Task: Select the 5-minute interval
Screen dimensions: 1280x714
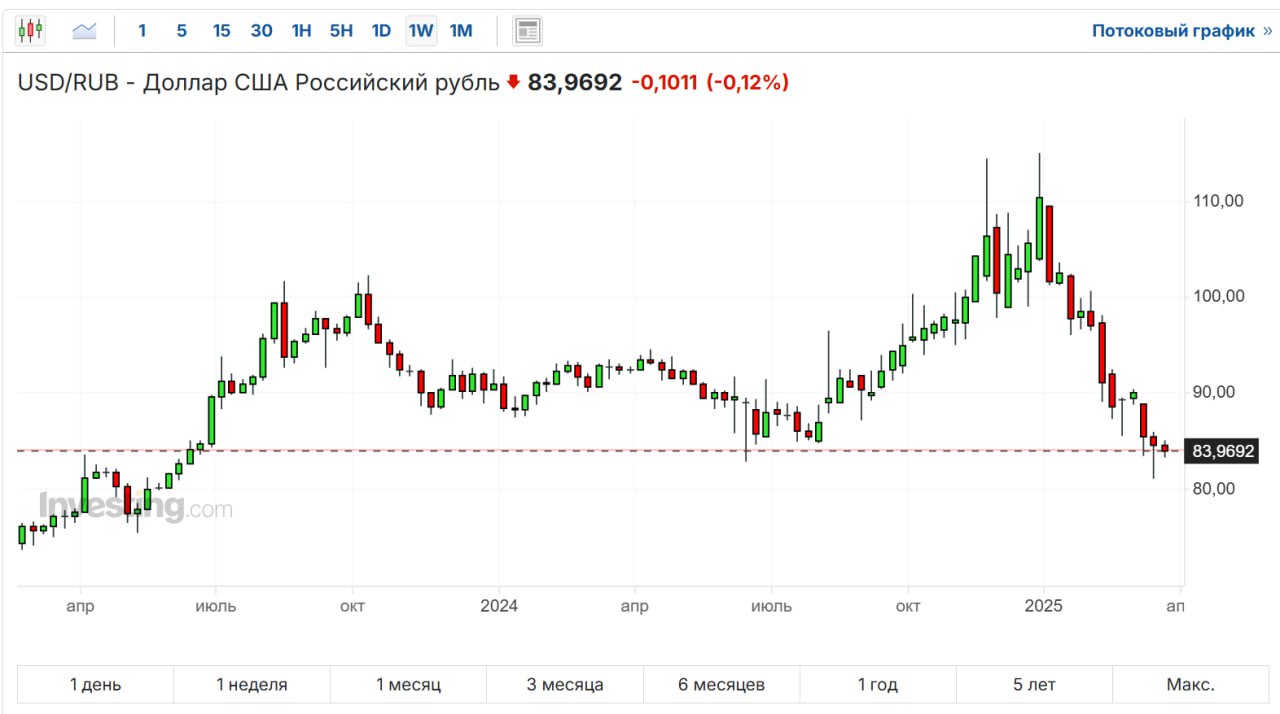Action: (x=181, y=31)
